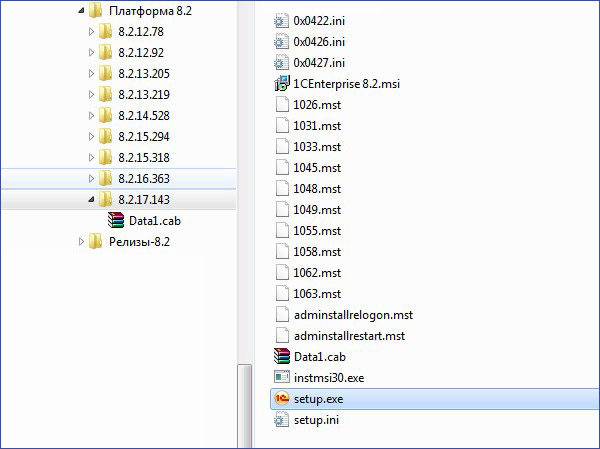Click the Data1.cab archive icon in folder tree
The height and width of the screenshot is (449, 600).
tap(116, 220)
